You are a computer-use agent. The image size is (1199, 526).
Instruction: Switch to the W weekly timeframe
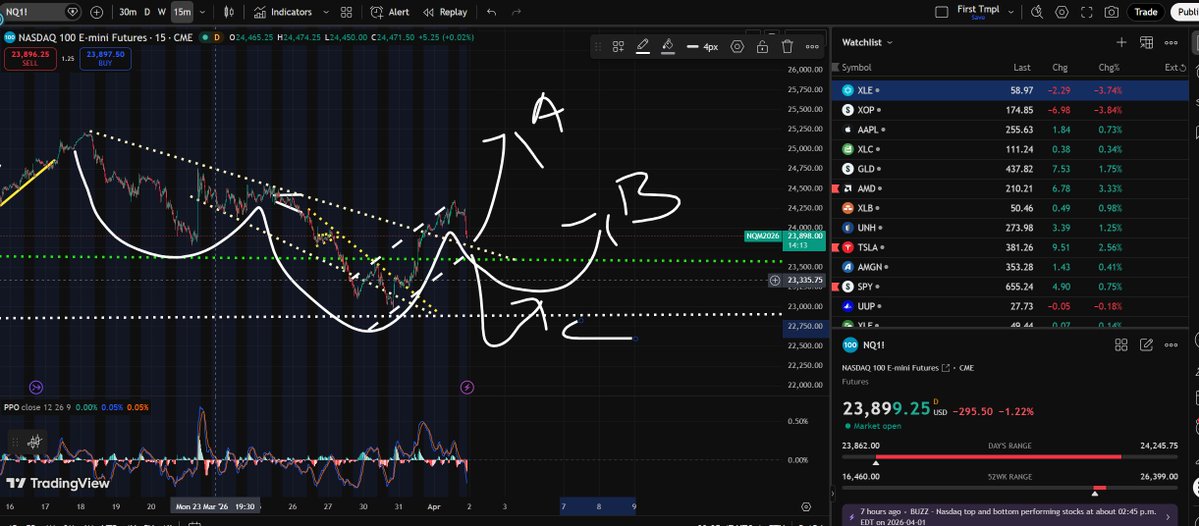click(161, 12)
